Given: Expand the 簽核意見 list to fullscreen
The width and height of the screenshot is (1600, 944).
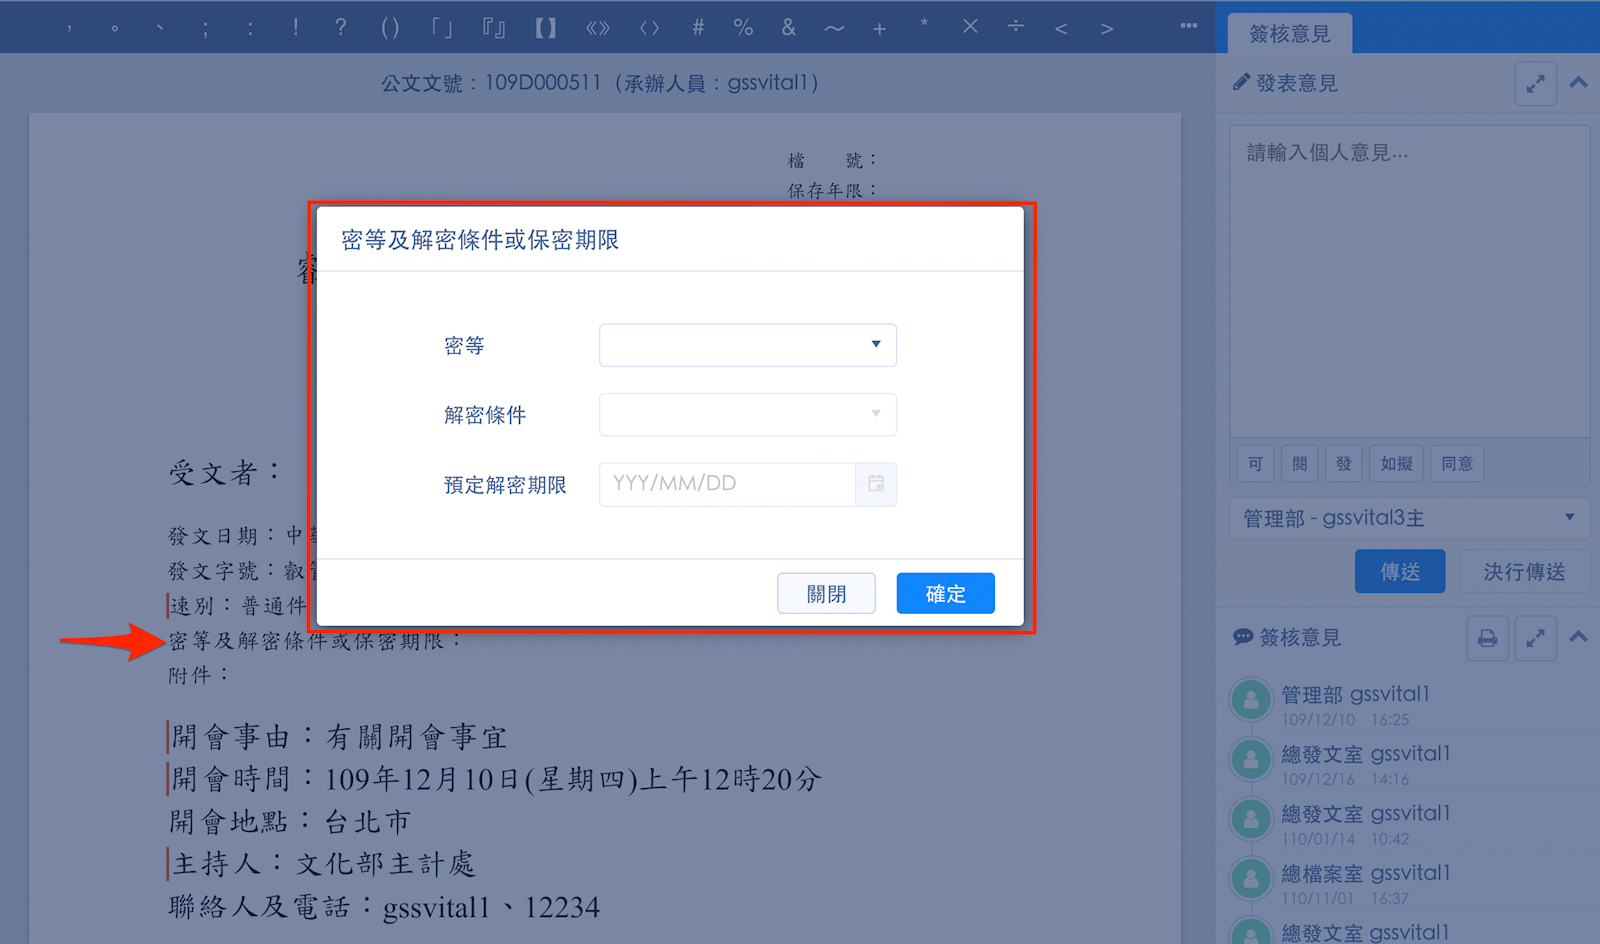Looking at the screenshot, I should [x=1535, y=638].
